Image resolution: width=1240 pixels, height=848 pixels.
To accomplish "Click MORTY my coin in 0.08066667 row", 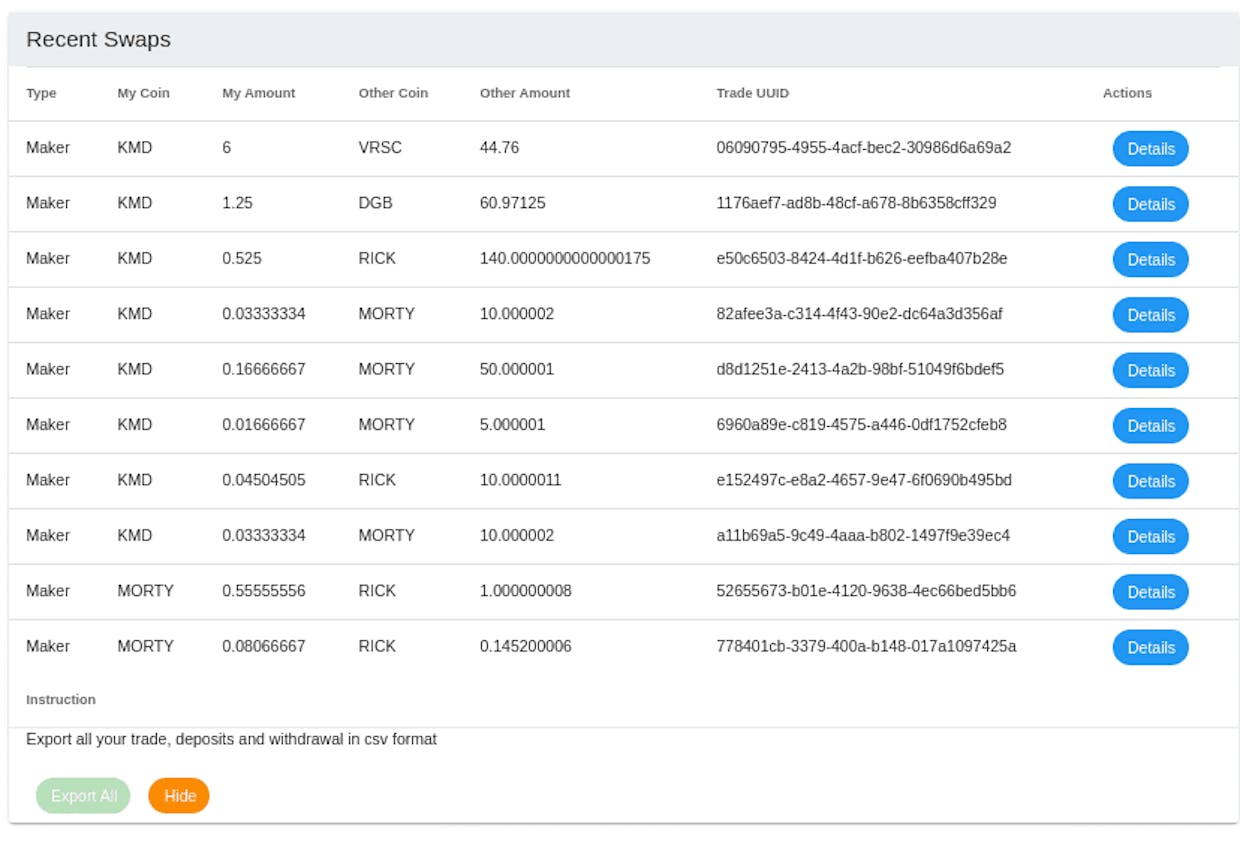I will 145,646.
